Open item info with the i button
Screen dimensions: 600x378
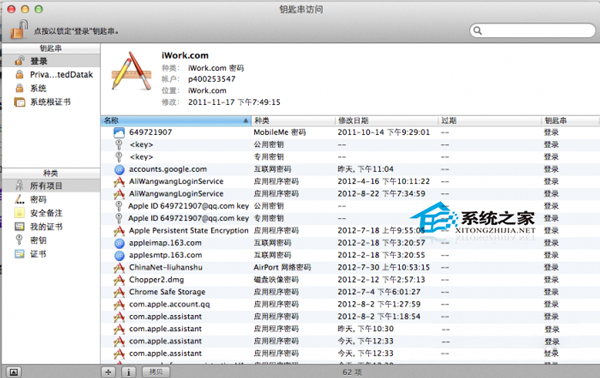tap(129, 372)
